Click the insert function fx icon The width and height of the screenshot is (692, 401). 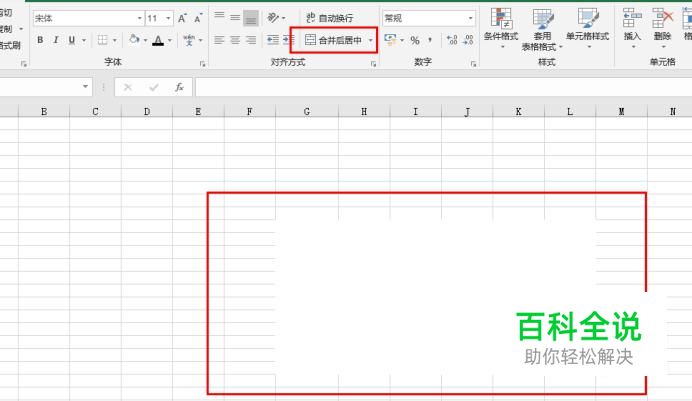(x=179, y=87)
